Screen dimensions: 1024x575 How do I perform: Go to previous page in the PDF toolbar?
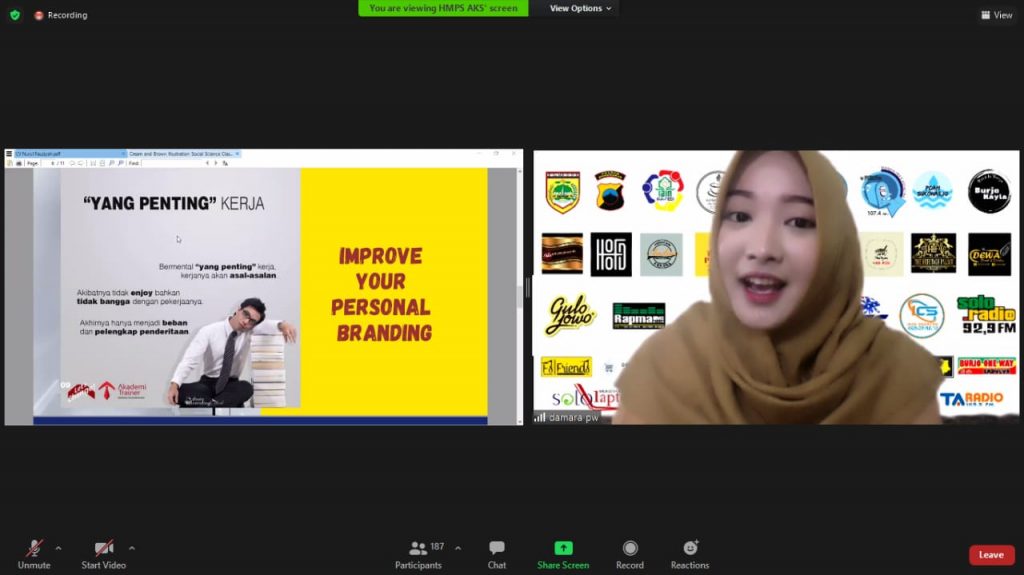(72, 163)
